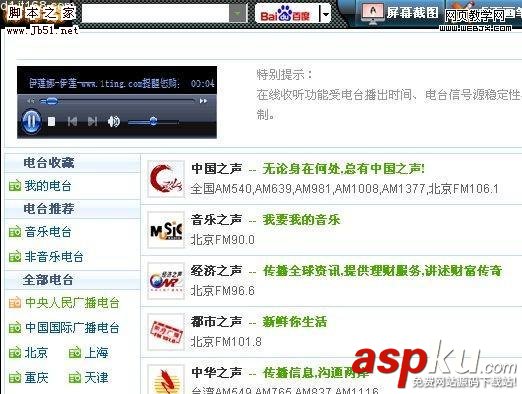Open the 中华之声 station title
This screenshot has height=394, width=522.
point(217,372)
